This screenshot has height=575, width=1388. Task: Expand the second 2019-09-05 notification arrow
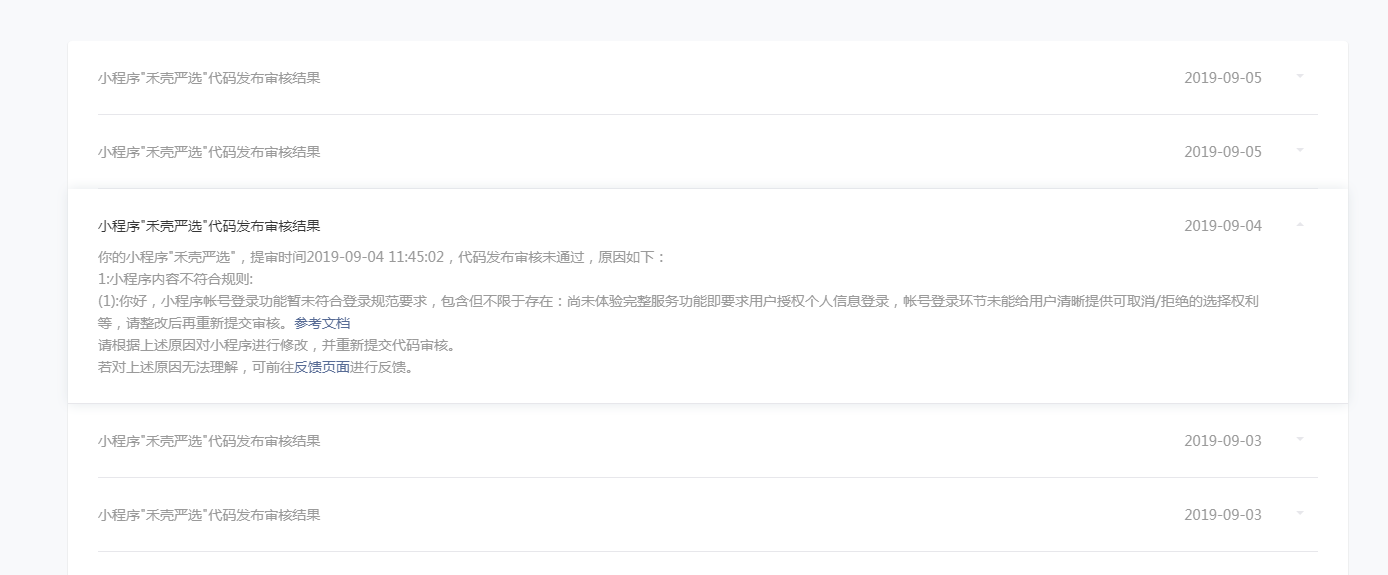(1300, 150)
